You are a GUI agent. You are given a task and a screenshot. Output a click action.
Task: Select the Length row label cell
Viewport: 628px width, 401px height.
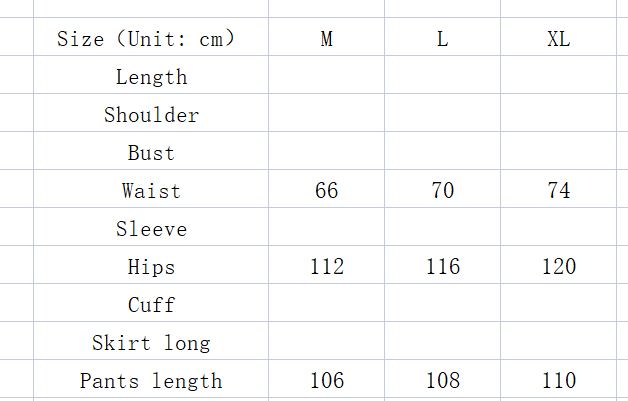pos(151,77)
